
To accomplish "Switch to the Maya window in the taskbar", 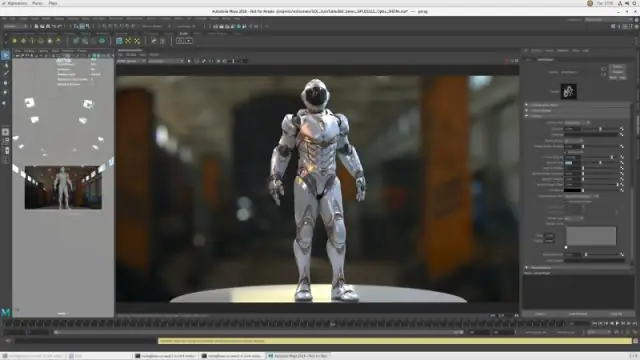I will tap(298, 356).
